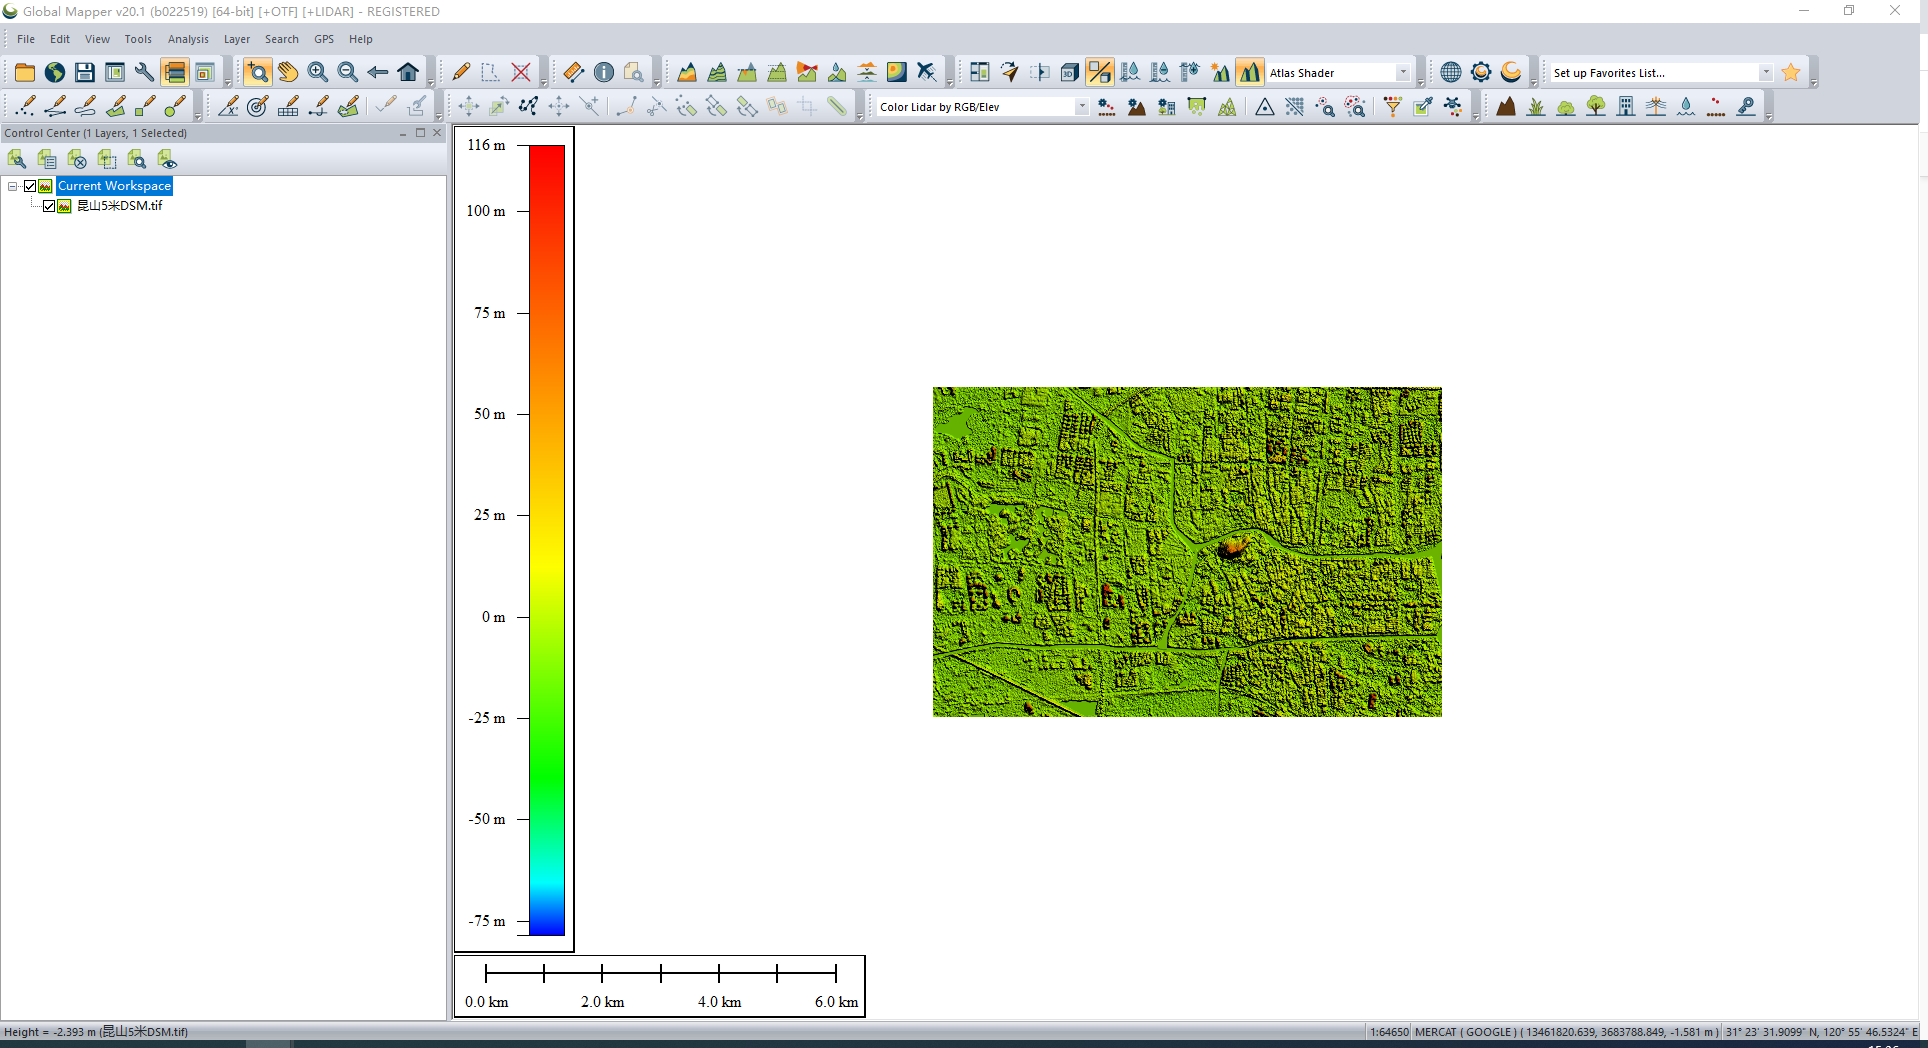
Task: Toggle the hill shading icon
Action: 1250,72
